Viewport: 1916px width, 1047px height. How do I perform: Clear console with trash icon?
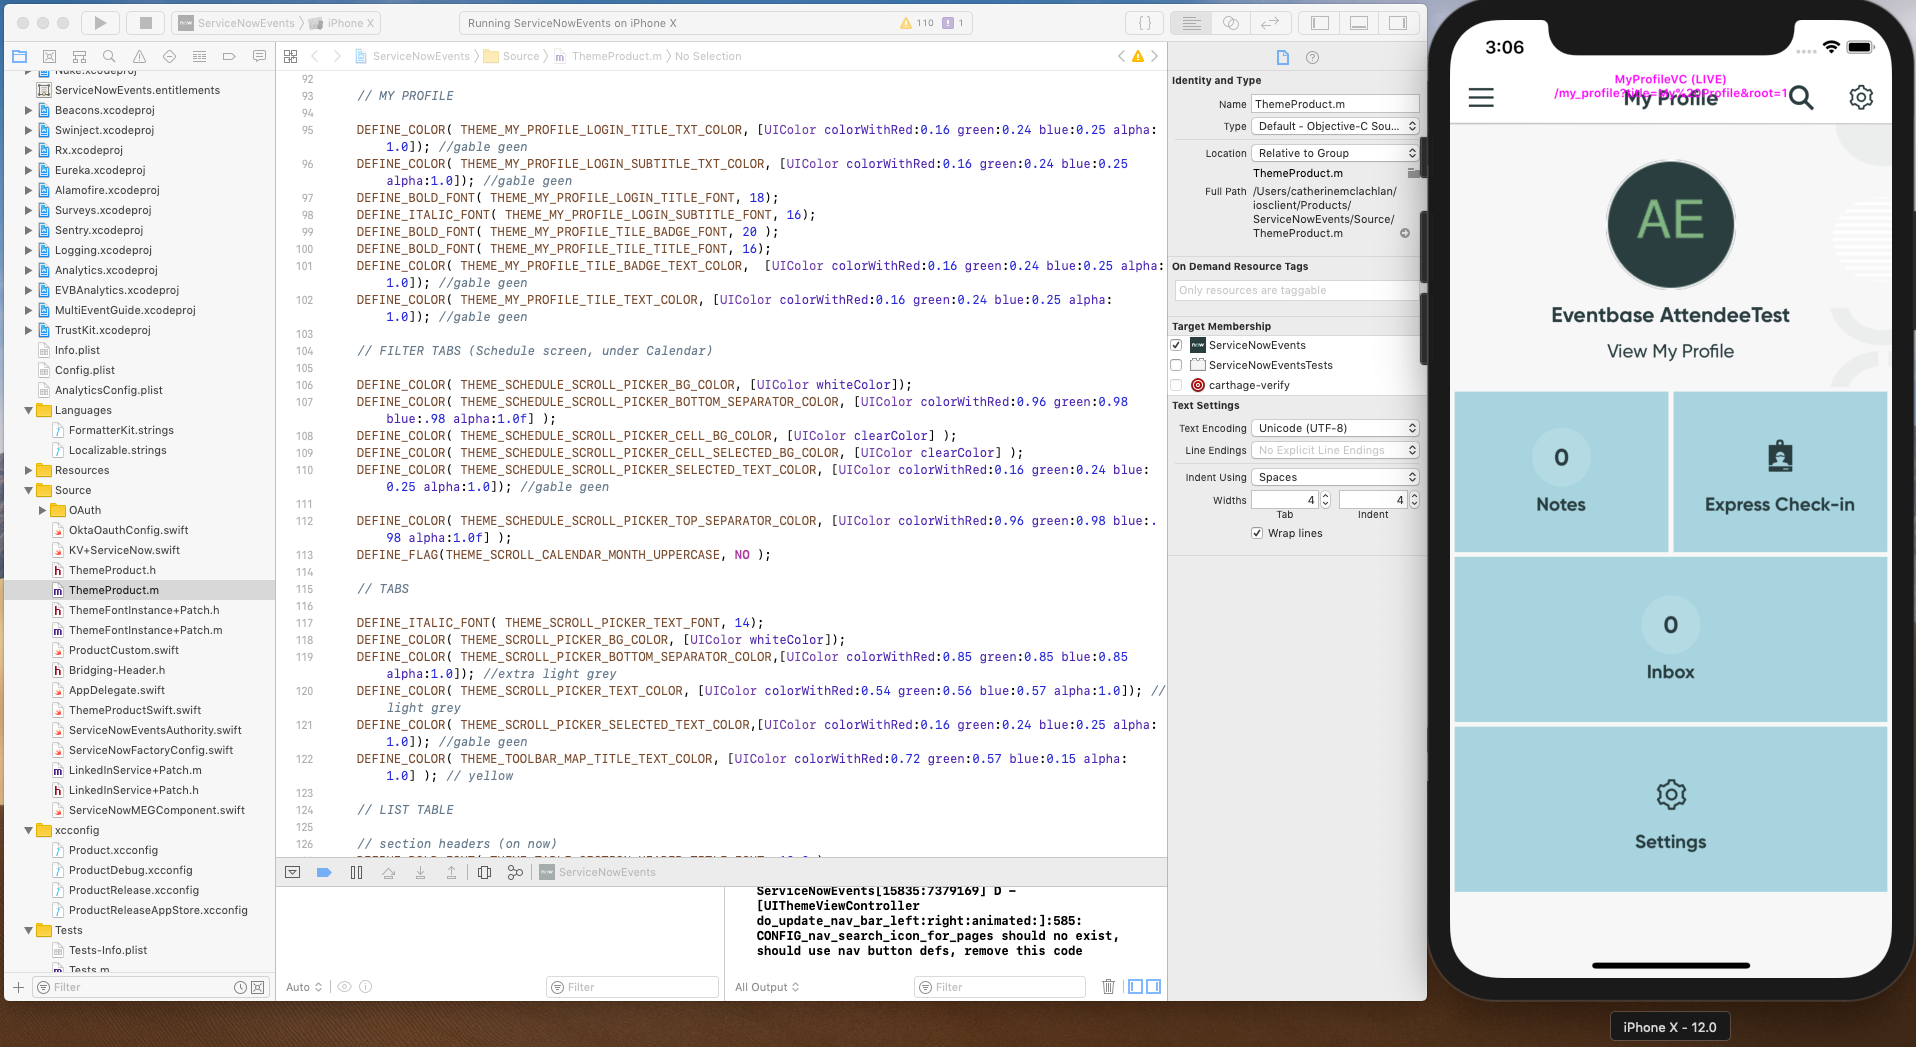(x=1108, y=986)
